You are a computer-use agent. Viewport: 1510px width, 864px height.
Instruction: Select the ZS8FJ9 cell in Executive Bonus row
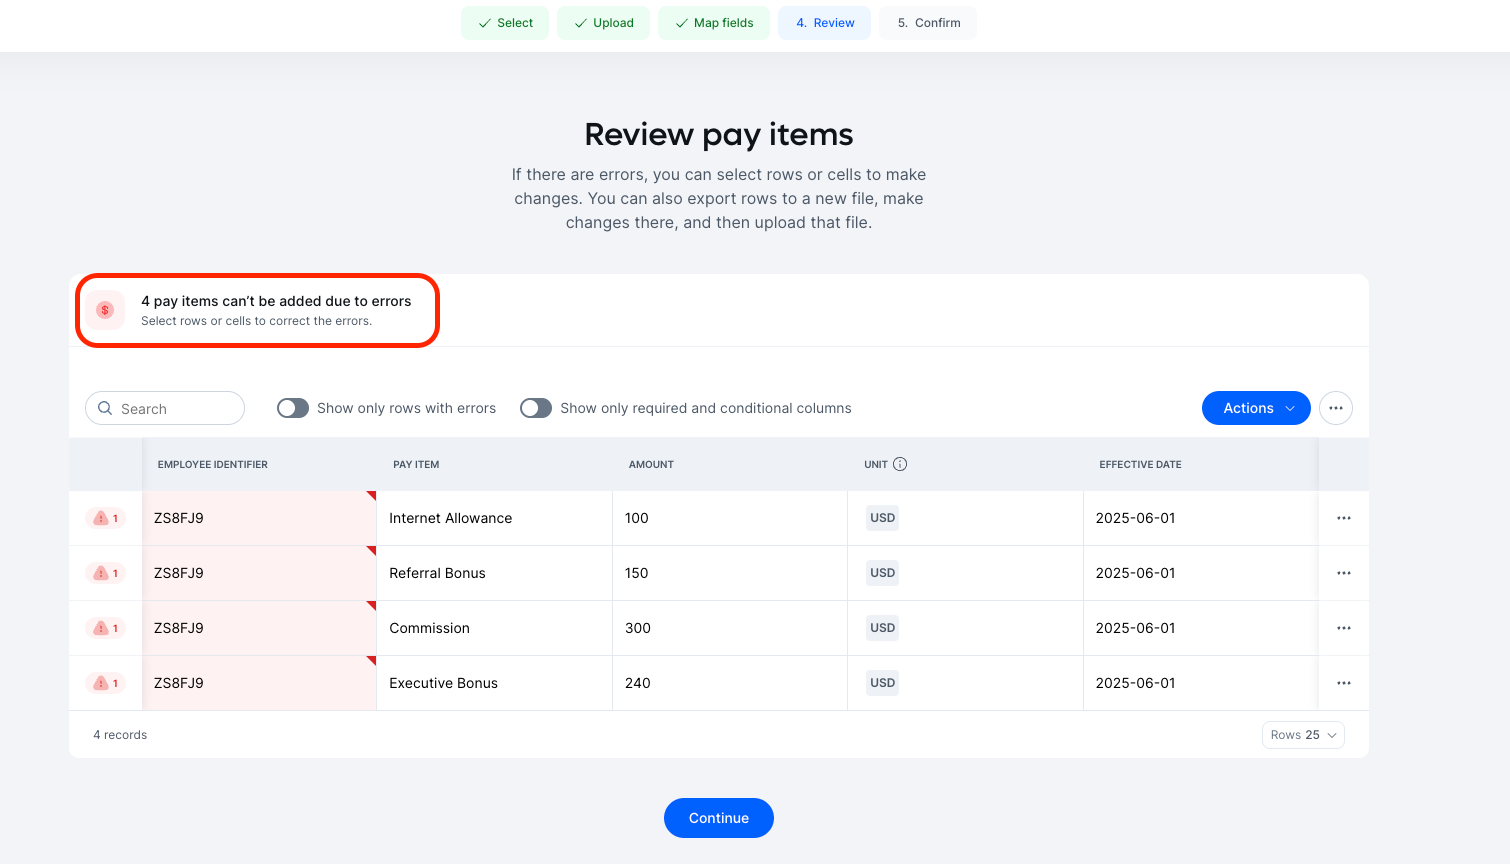(259, 683)
